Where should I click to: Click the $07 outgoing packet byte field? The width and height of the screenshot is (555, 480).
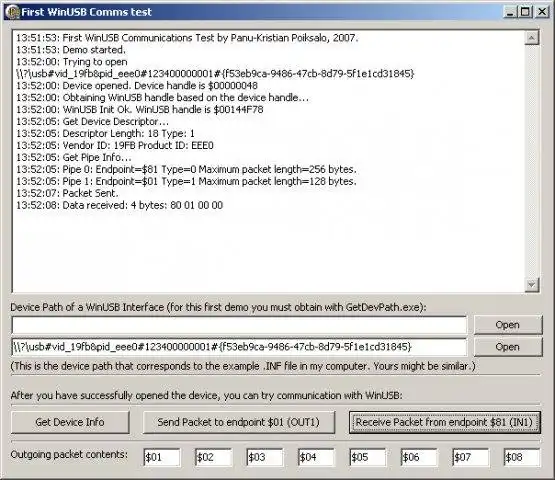[471, 457]
